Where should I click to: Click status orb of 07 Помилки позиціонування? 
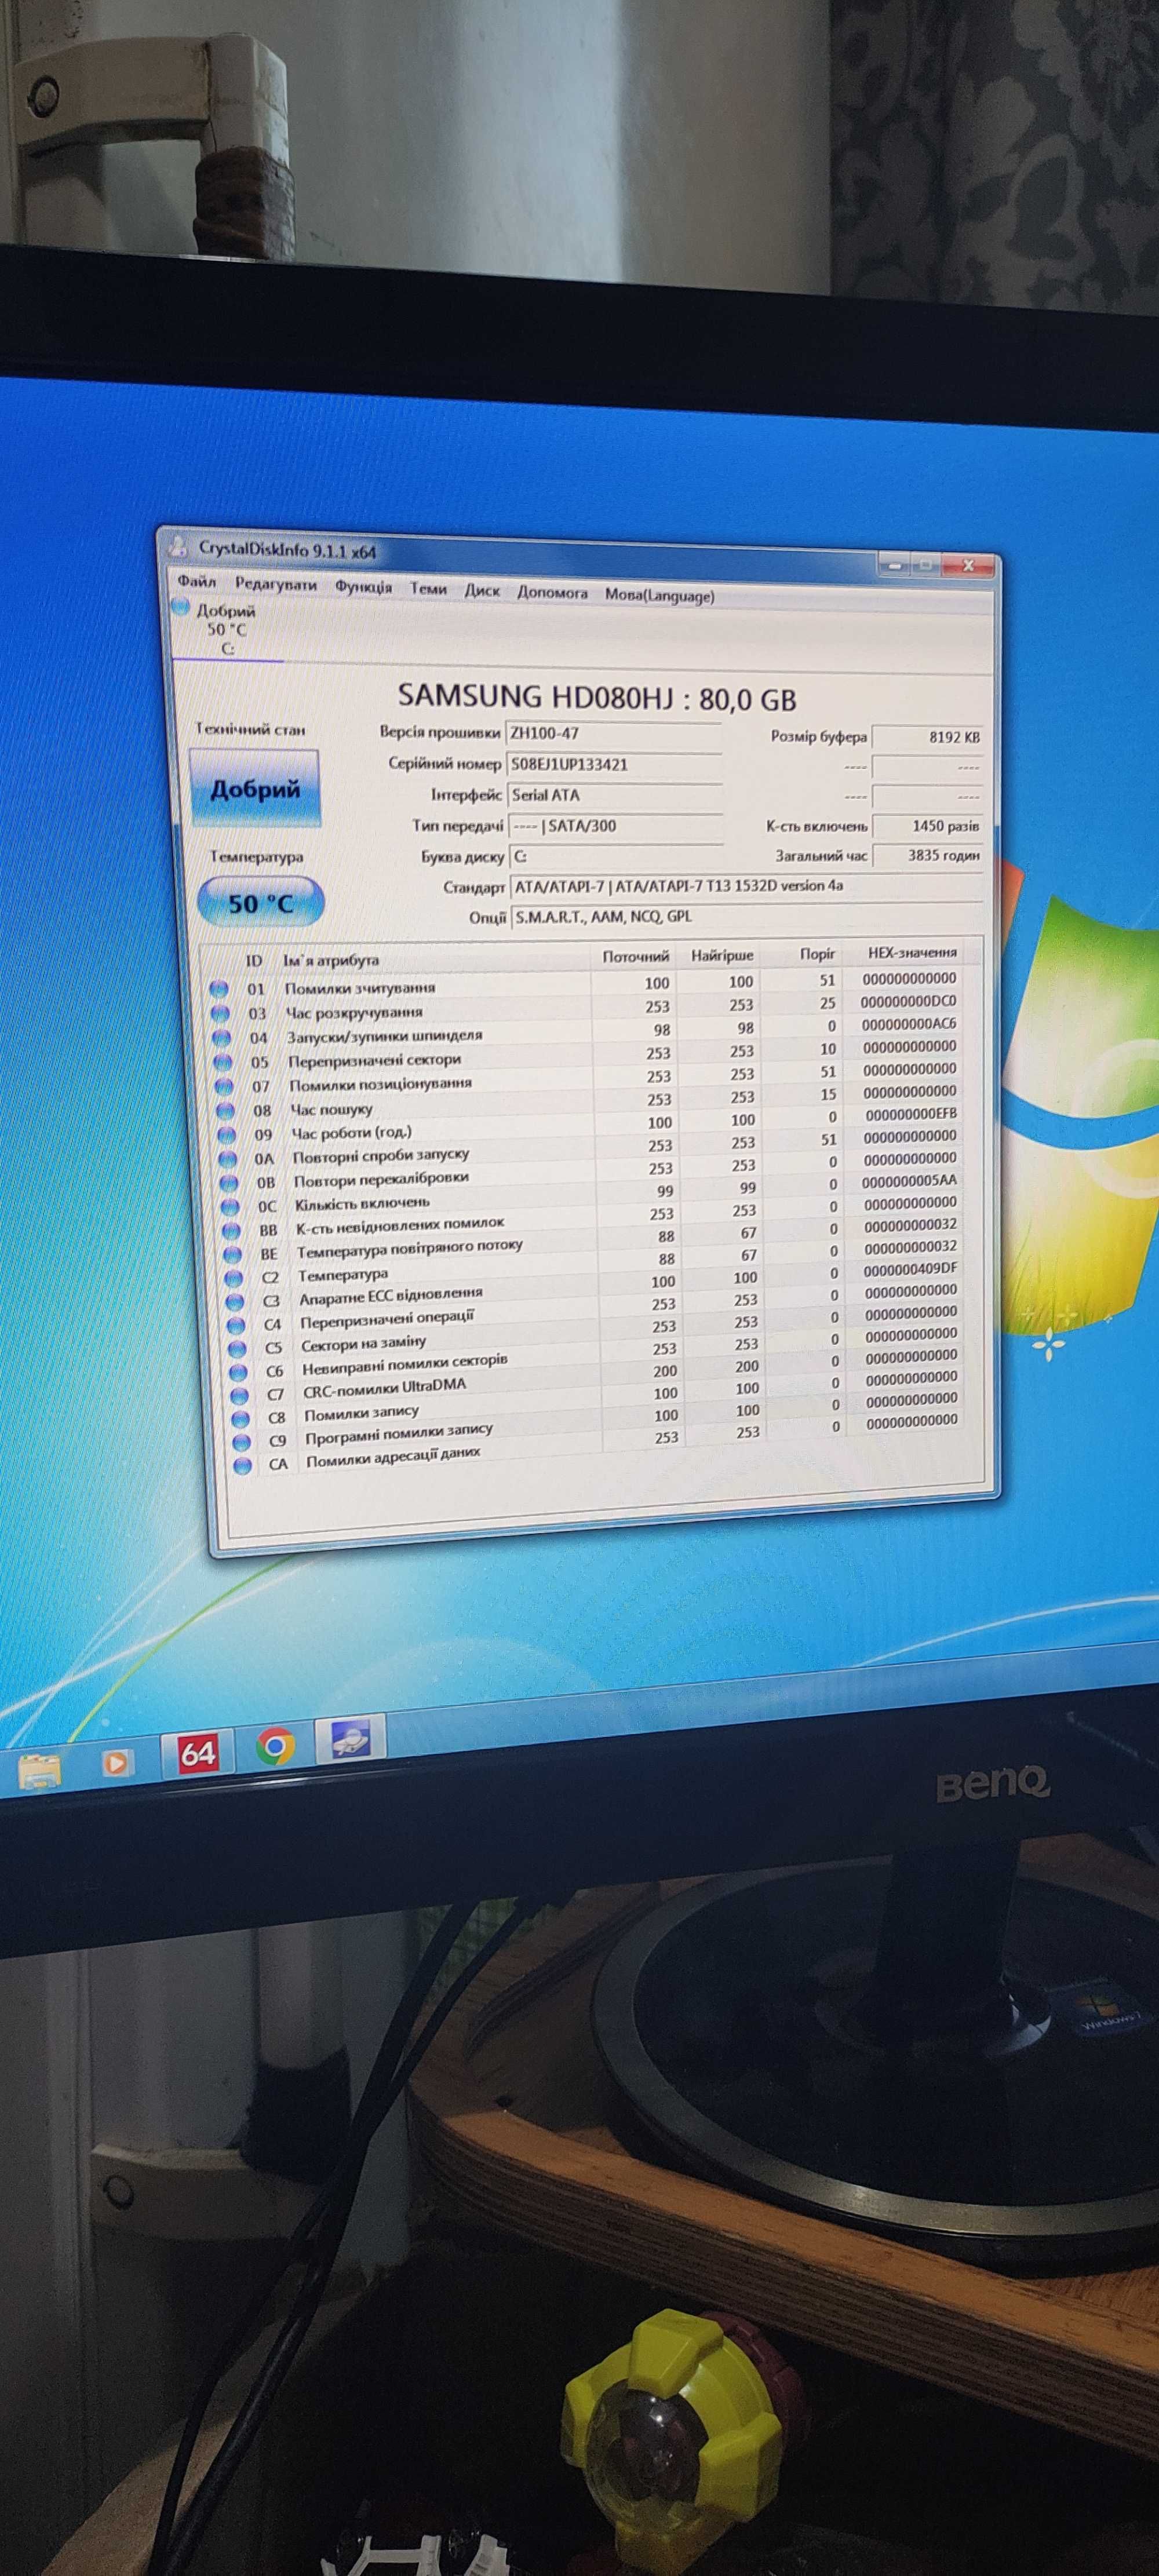[224, 1086]
